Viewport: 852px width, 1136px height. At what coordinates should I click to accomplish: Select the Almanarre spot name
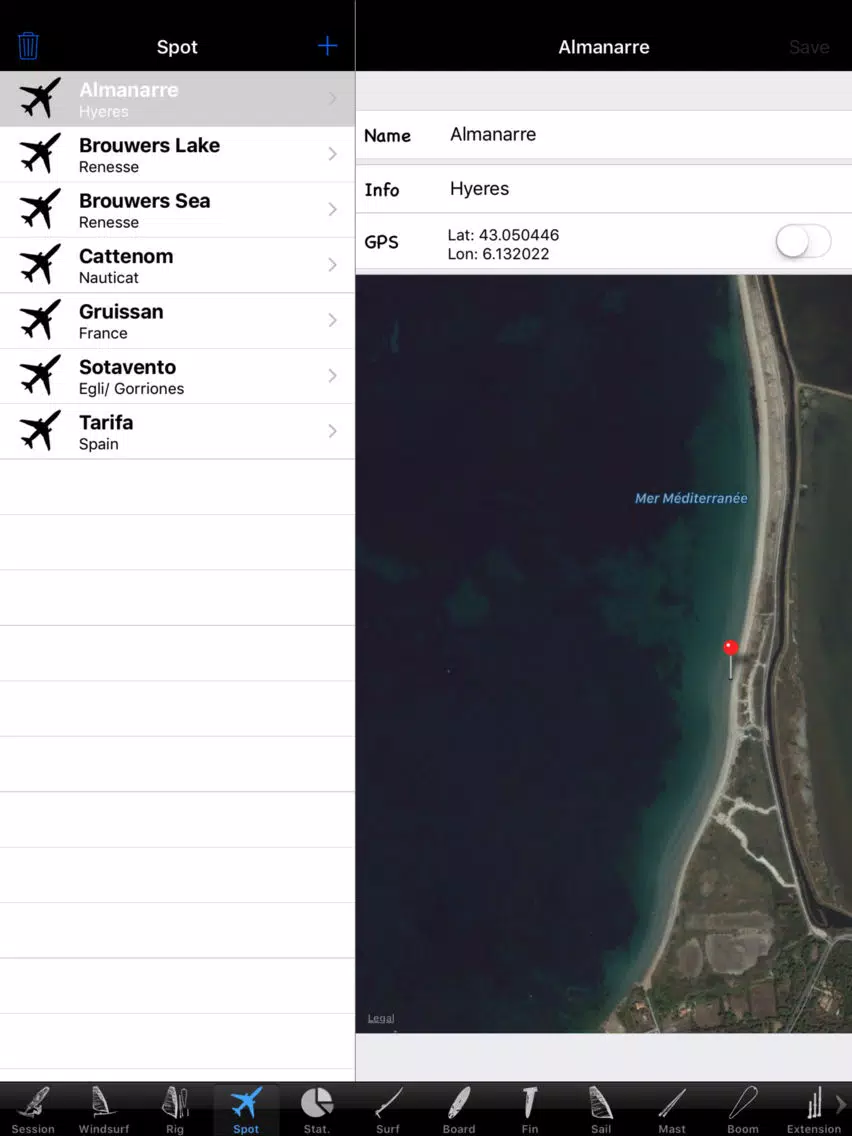pyautogui.click(x=129, y=90)
